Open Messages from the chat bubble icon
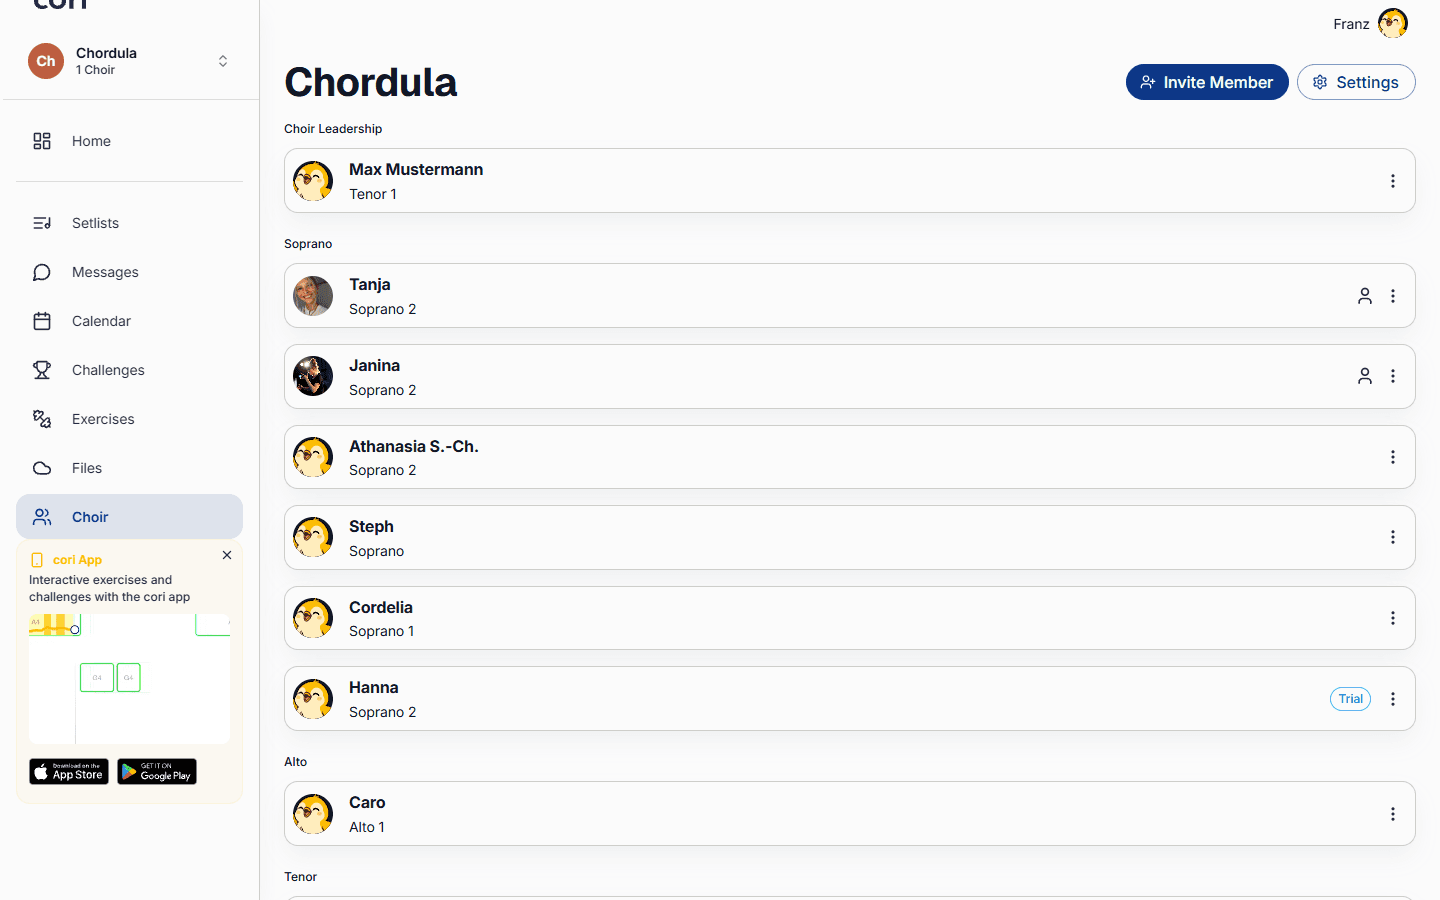1440x900 pixels. (x=42, y=272)
